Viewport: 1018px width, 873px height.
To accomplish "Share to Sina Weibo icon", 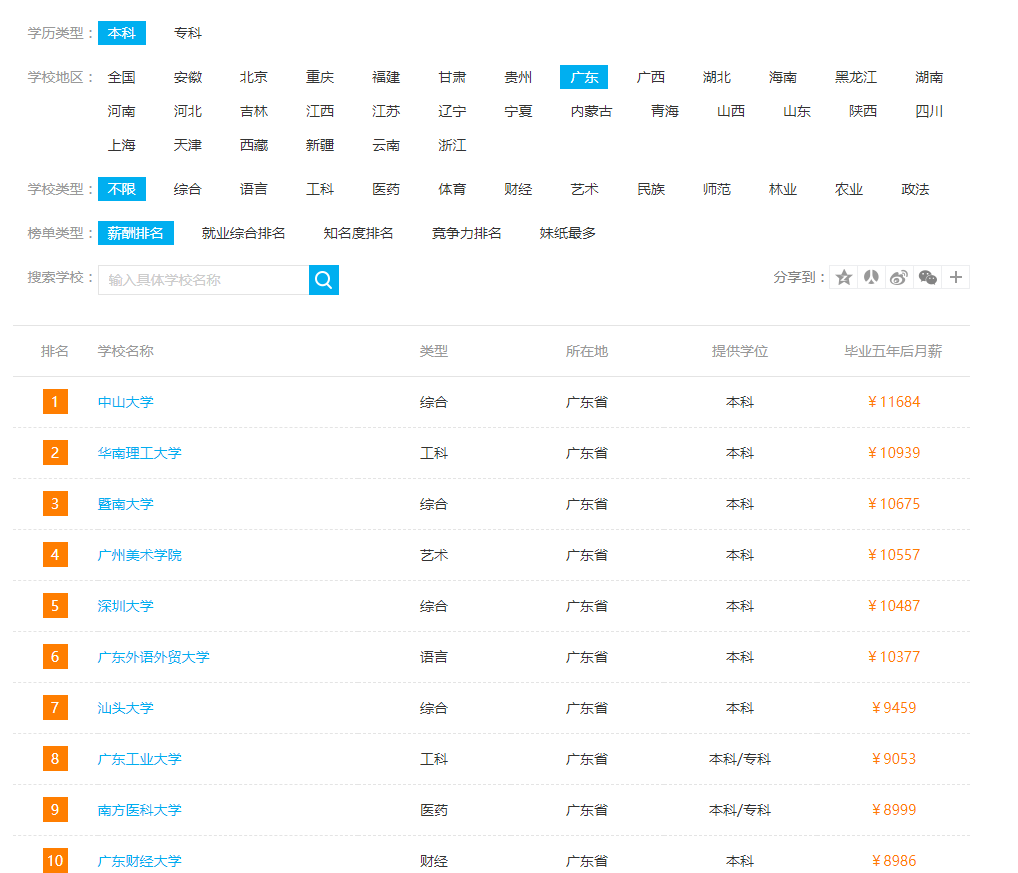I will 899,277.
